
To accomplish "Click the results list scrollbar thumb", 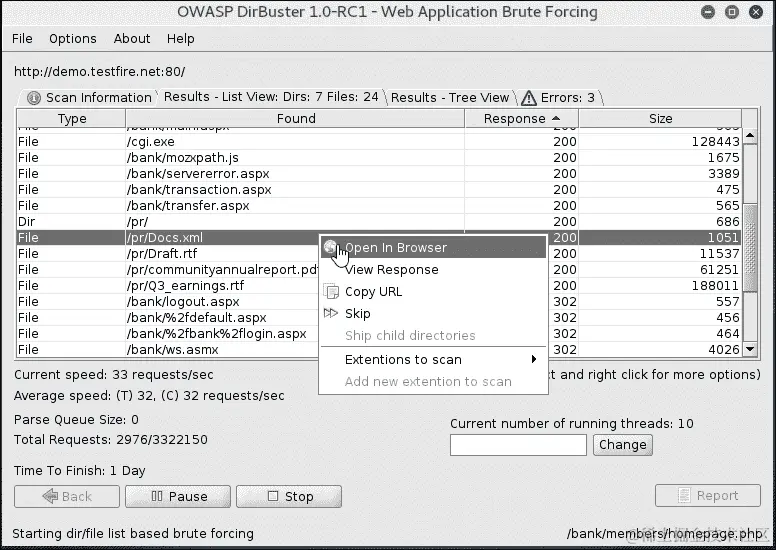I will [750, 248].
